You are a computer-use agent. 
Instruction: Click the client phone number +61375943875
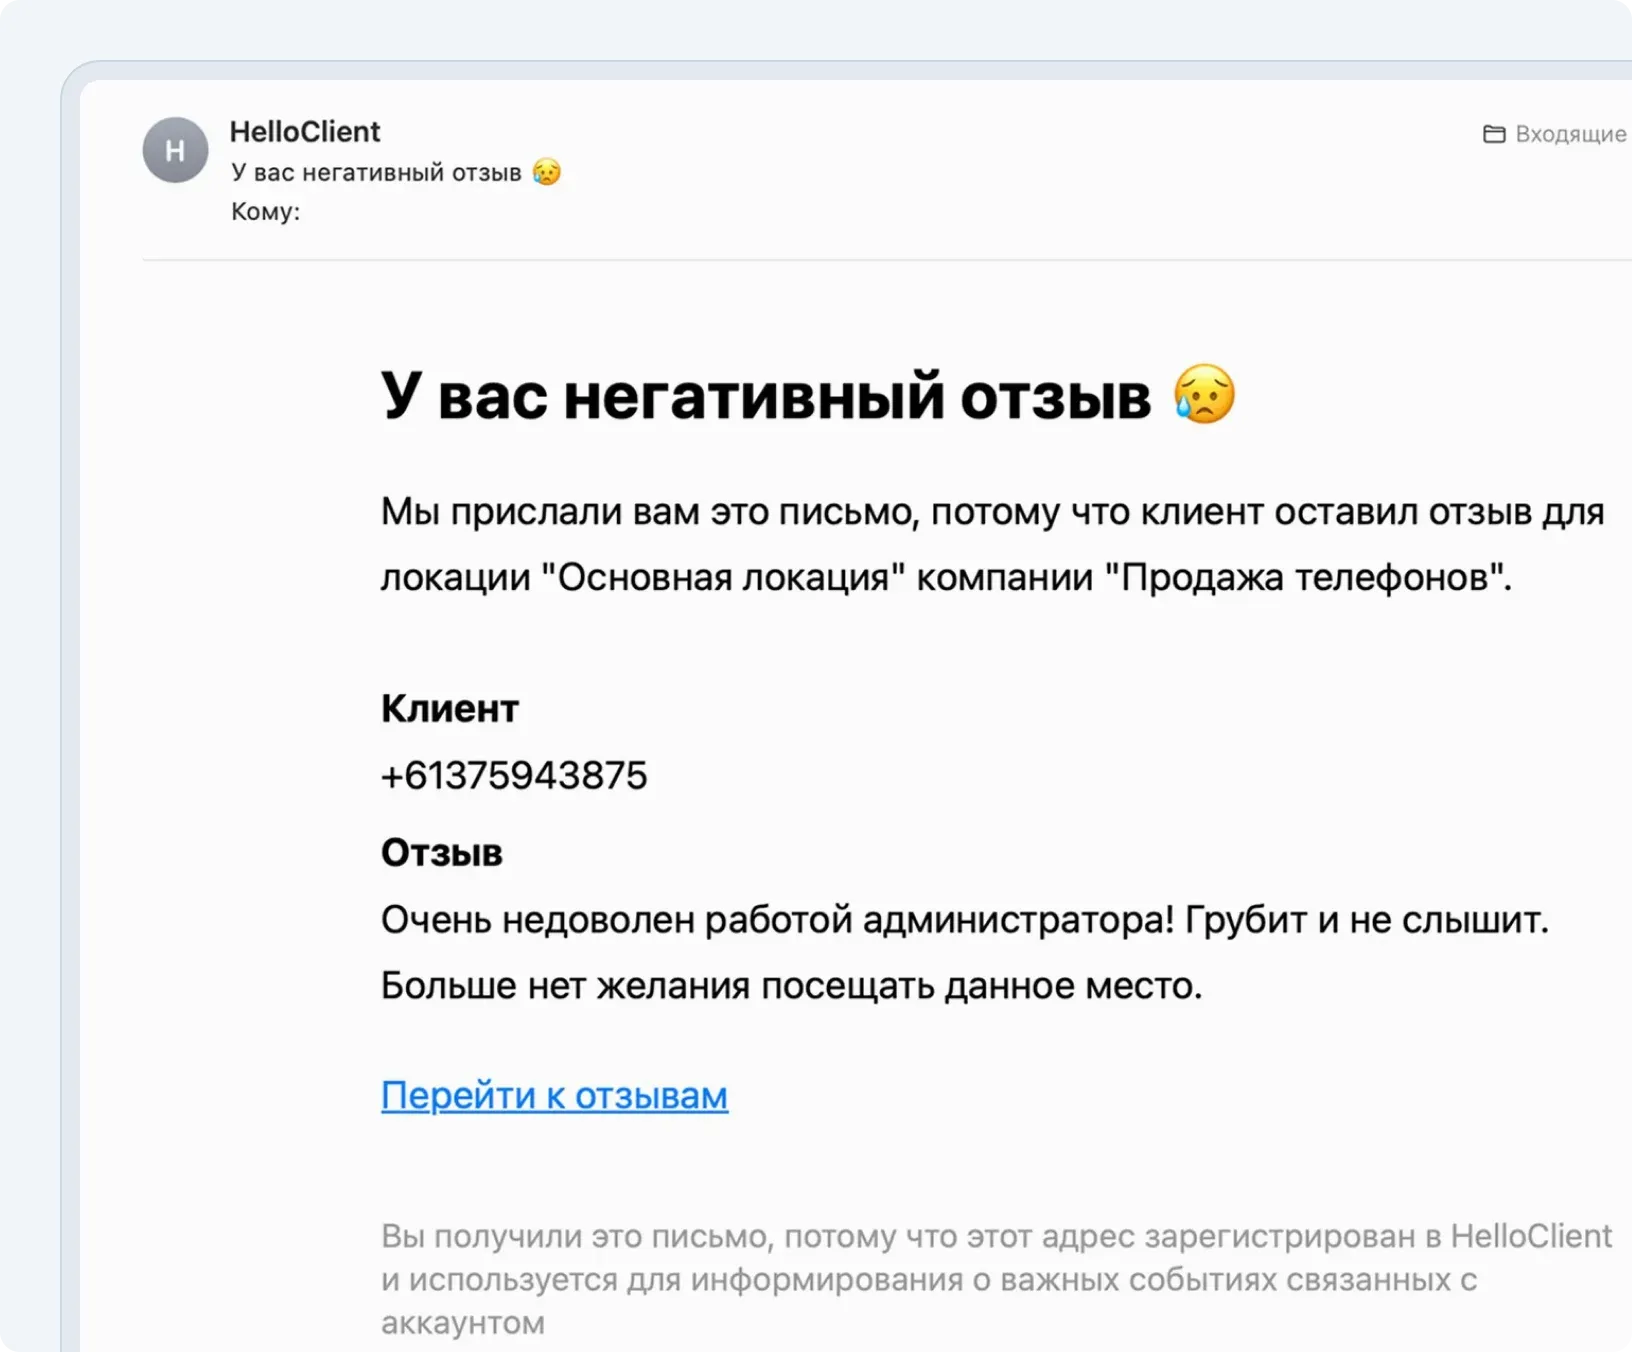[513, 775]
